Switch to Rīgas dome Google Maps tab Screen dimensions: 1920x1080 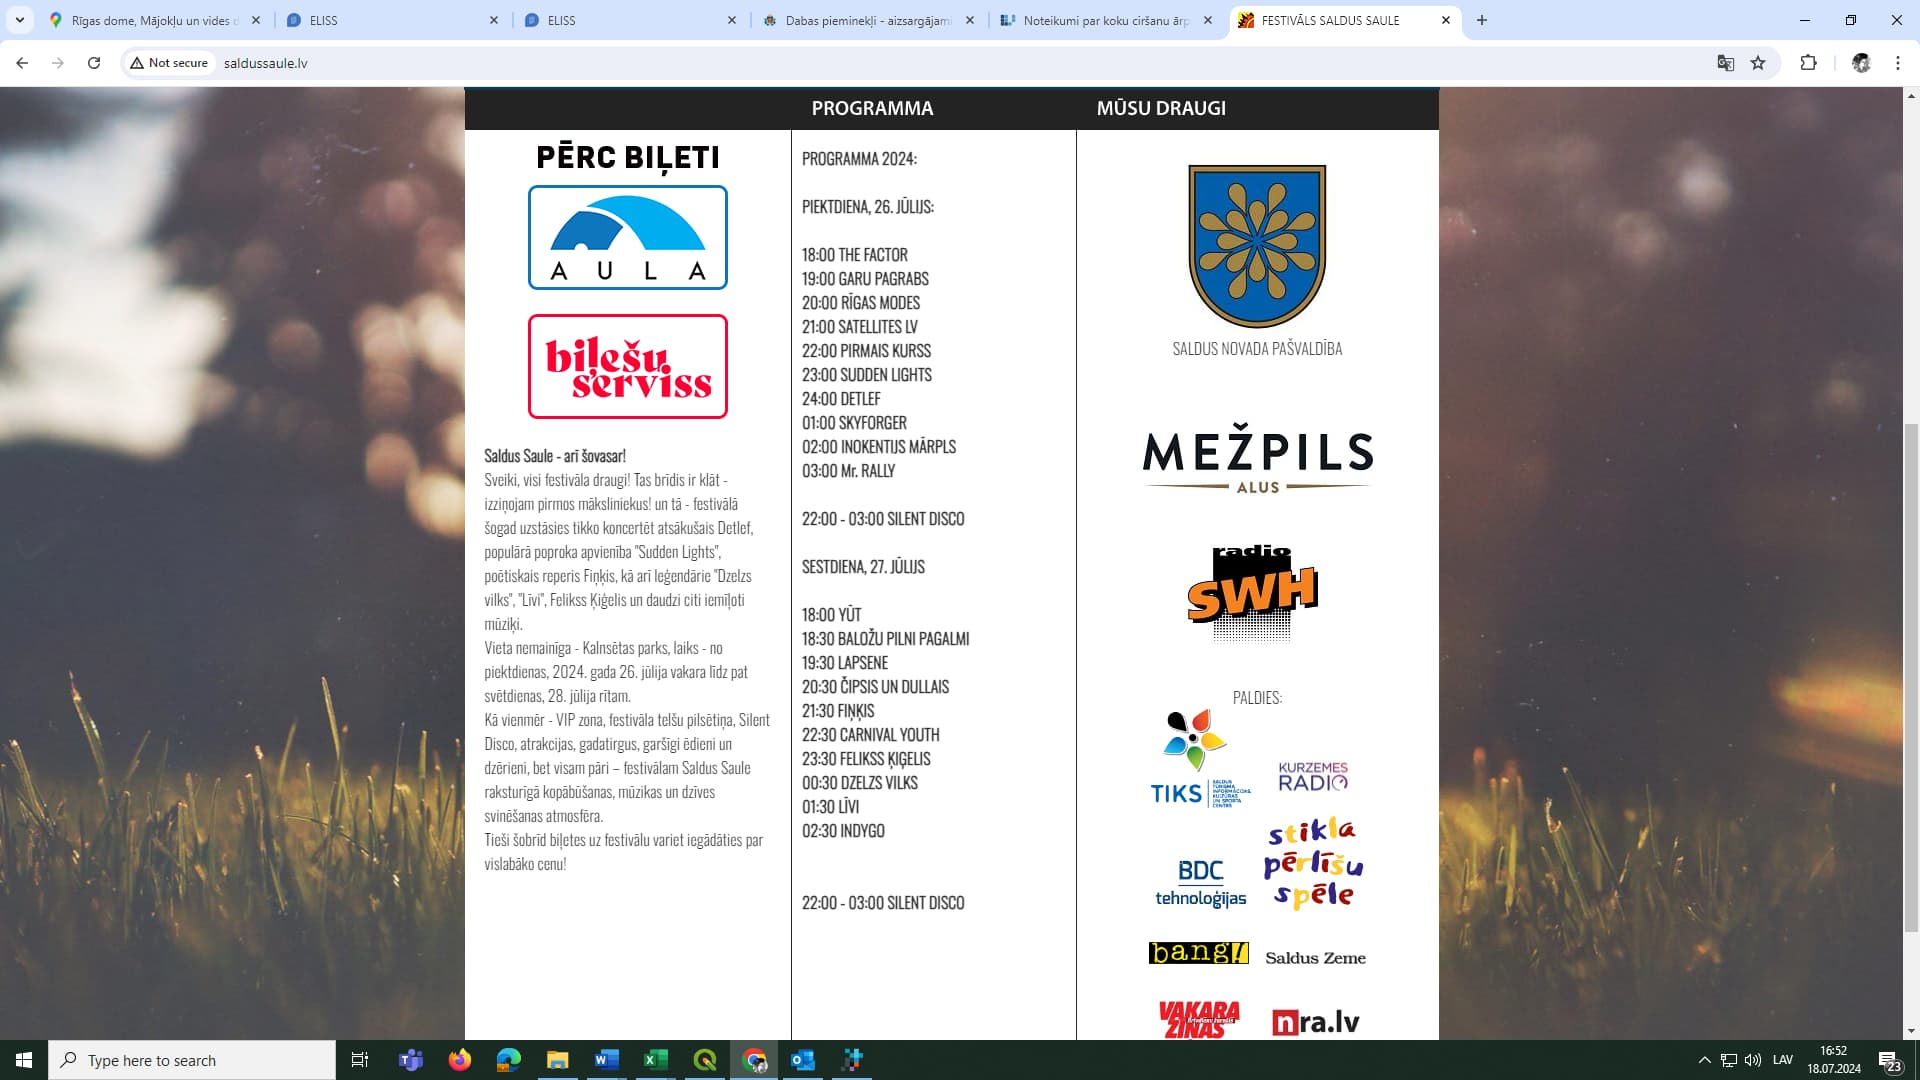click(150, 20)
